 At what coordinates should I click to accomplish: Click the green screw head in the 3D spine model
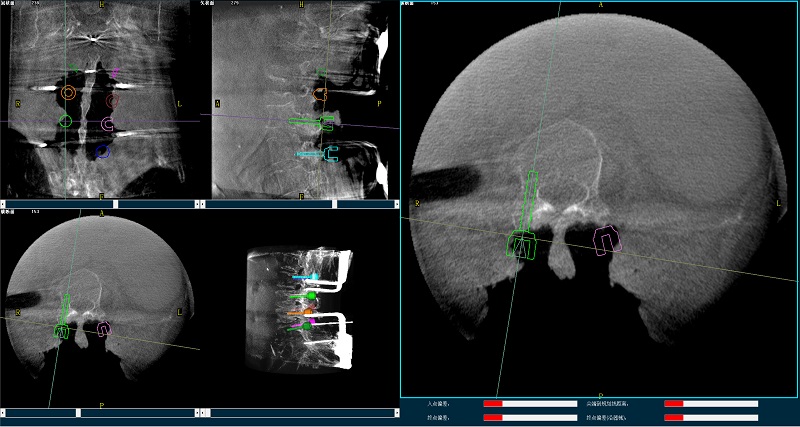pyautogui.click(x=311, y=296)
